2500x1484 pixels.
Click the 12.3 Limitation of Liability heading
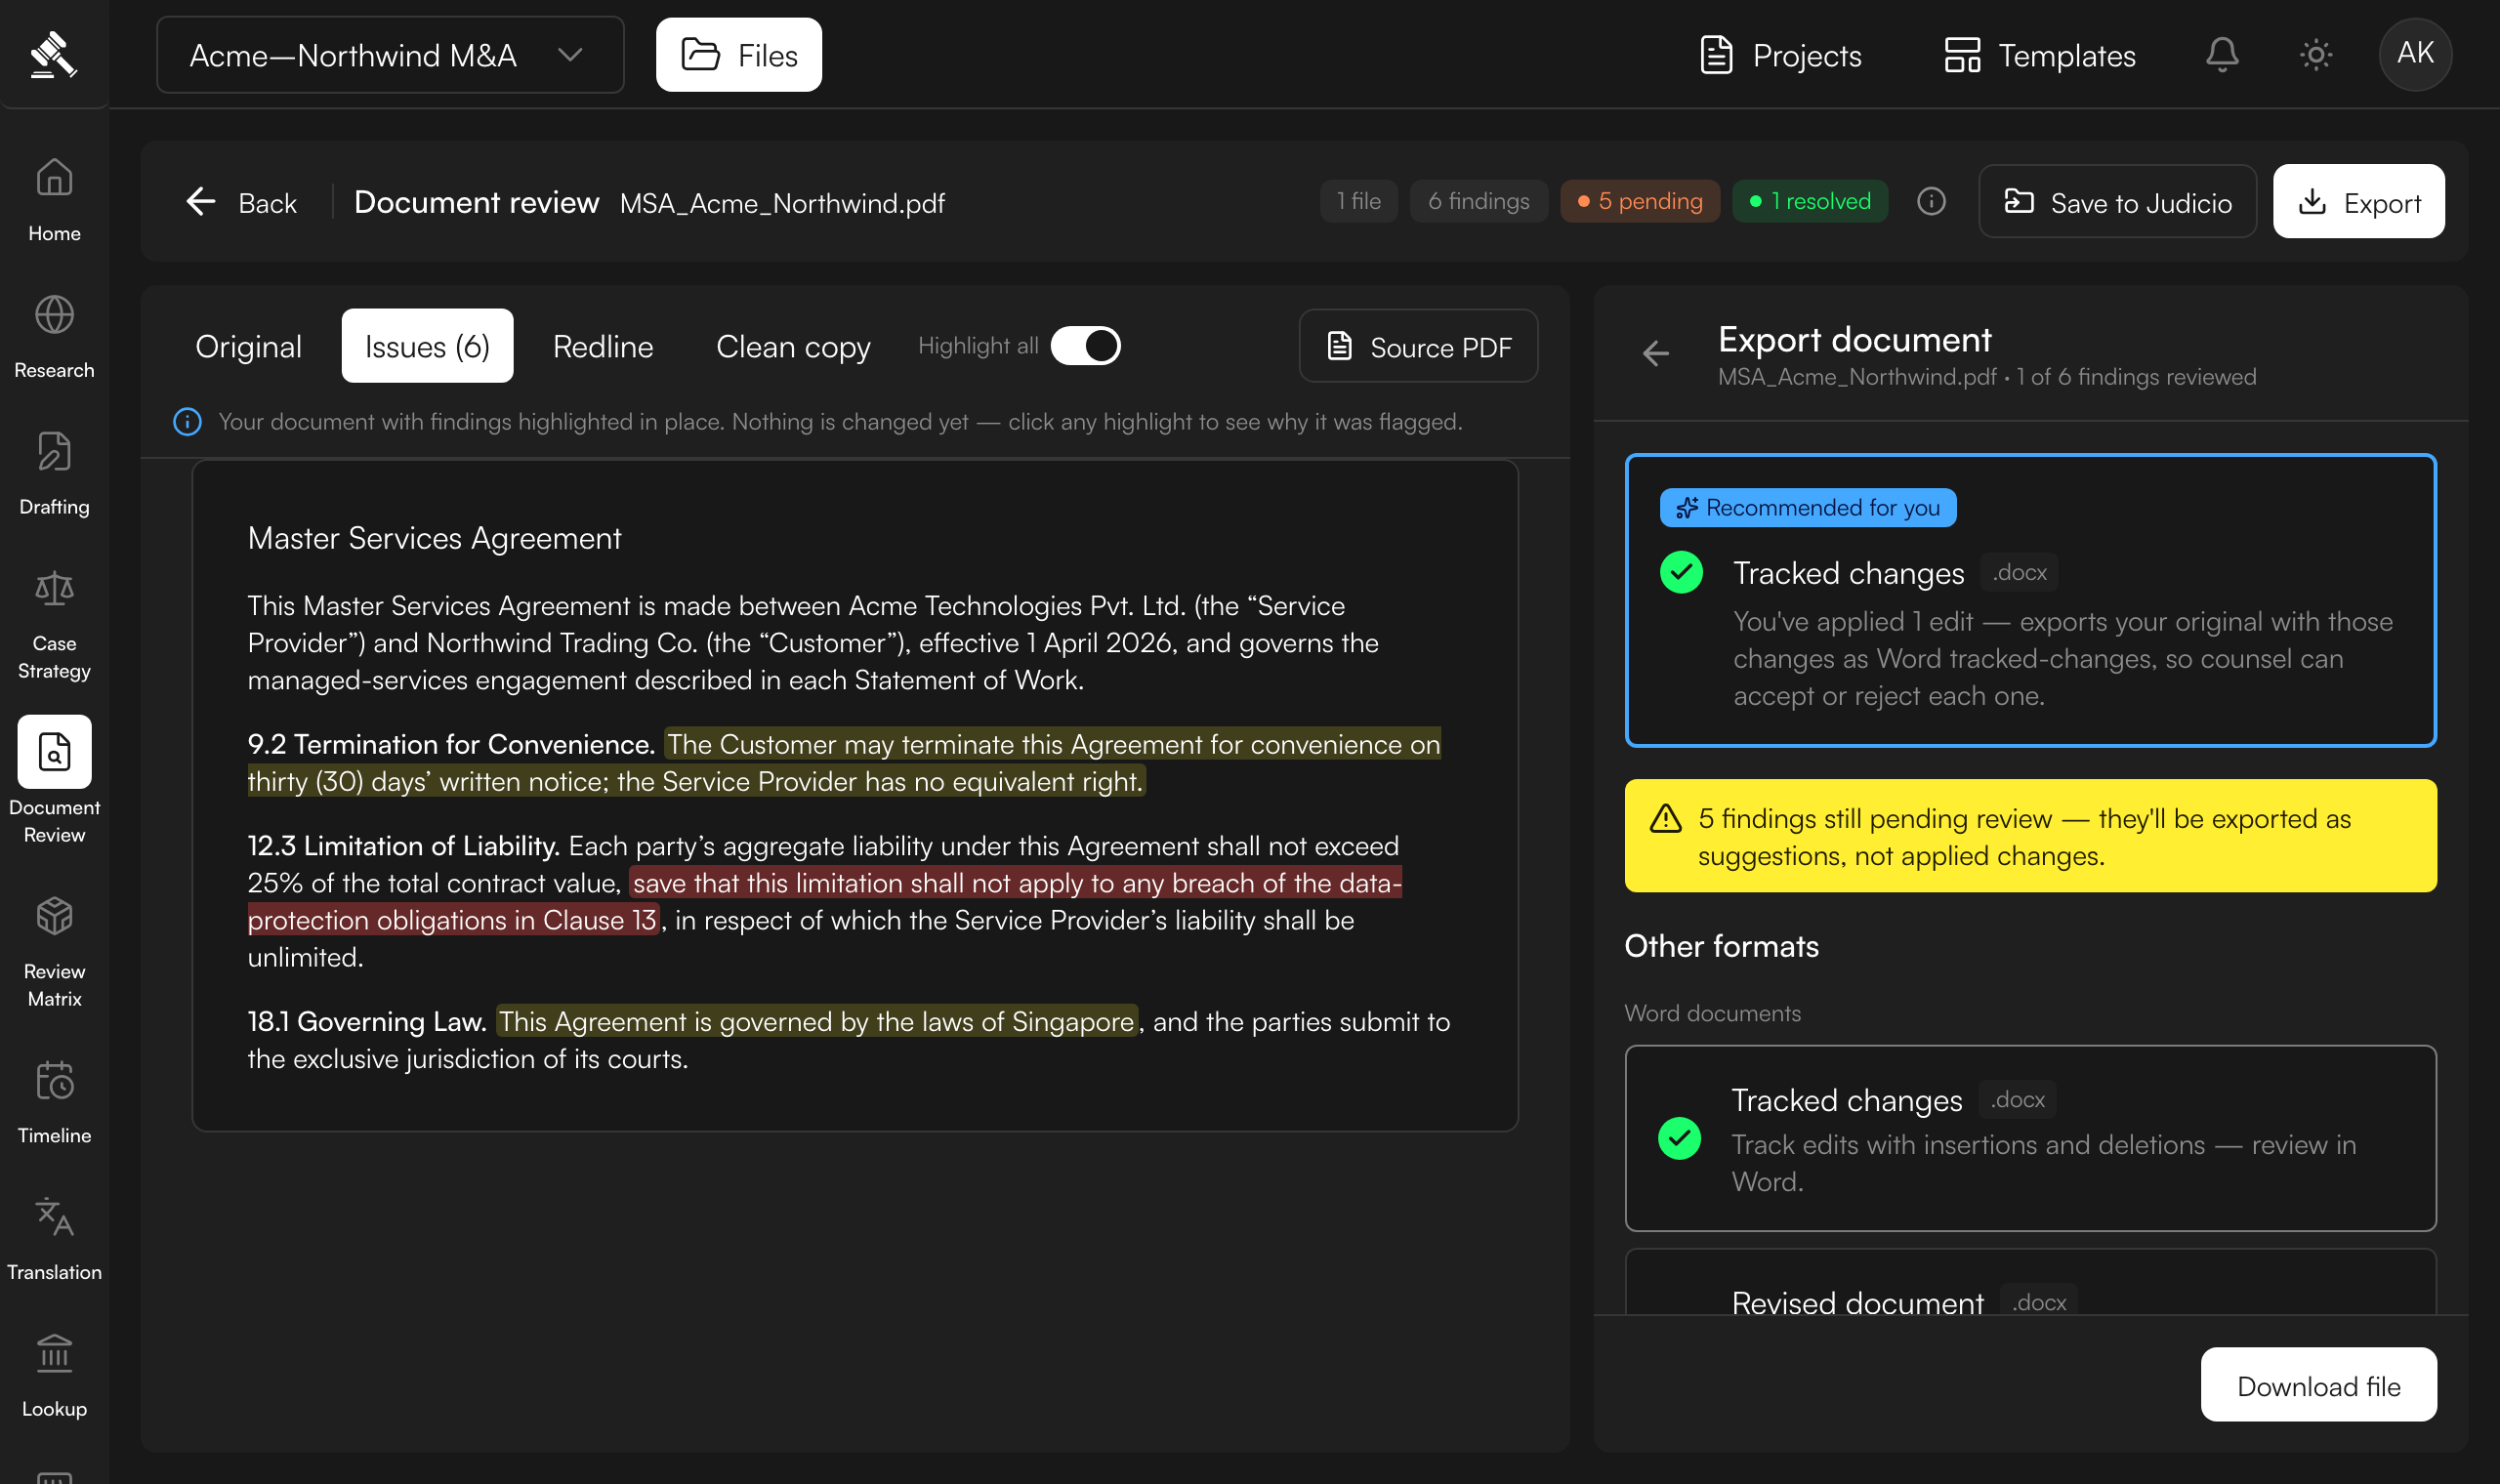pyautogui.click(x=403, y=846)
